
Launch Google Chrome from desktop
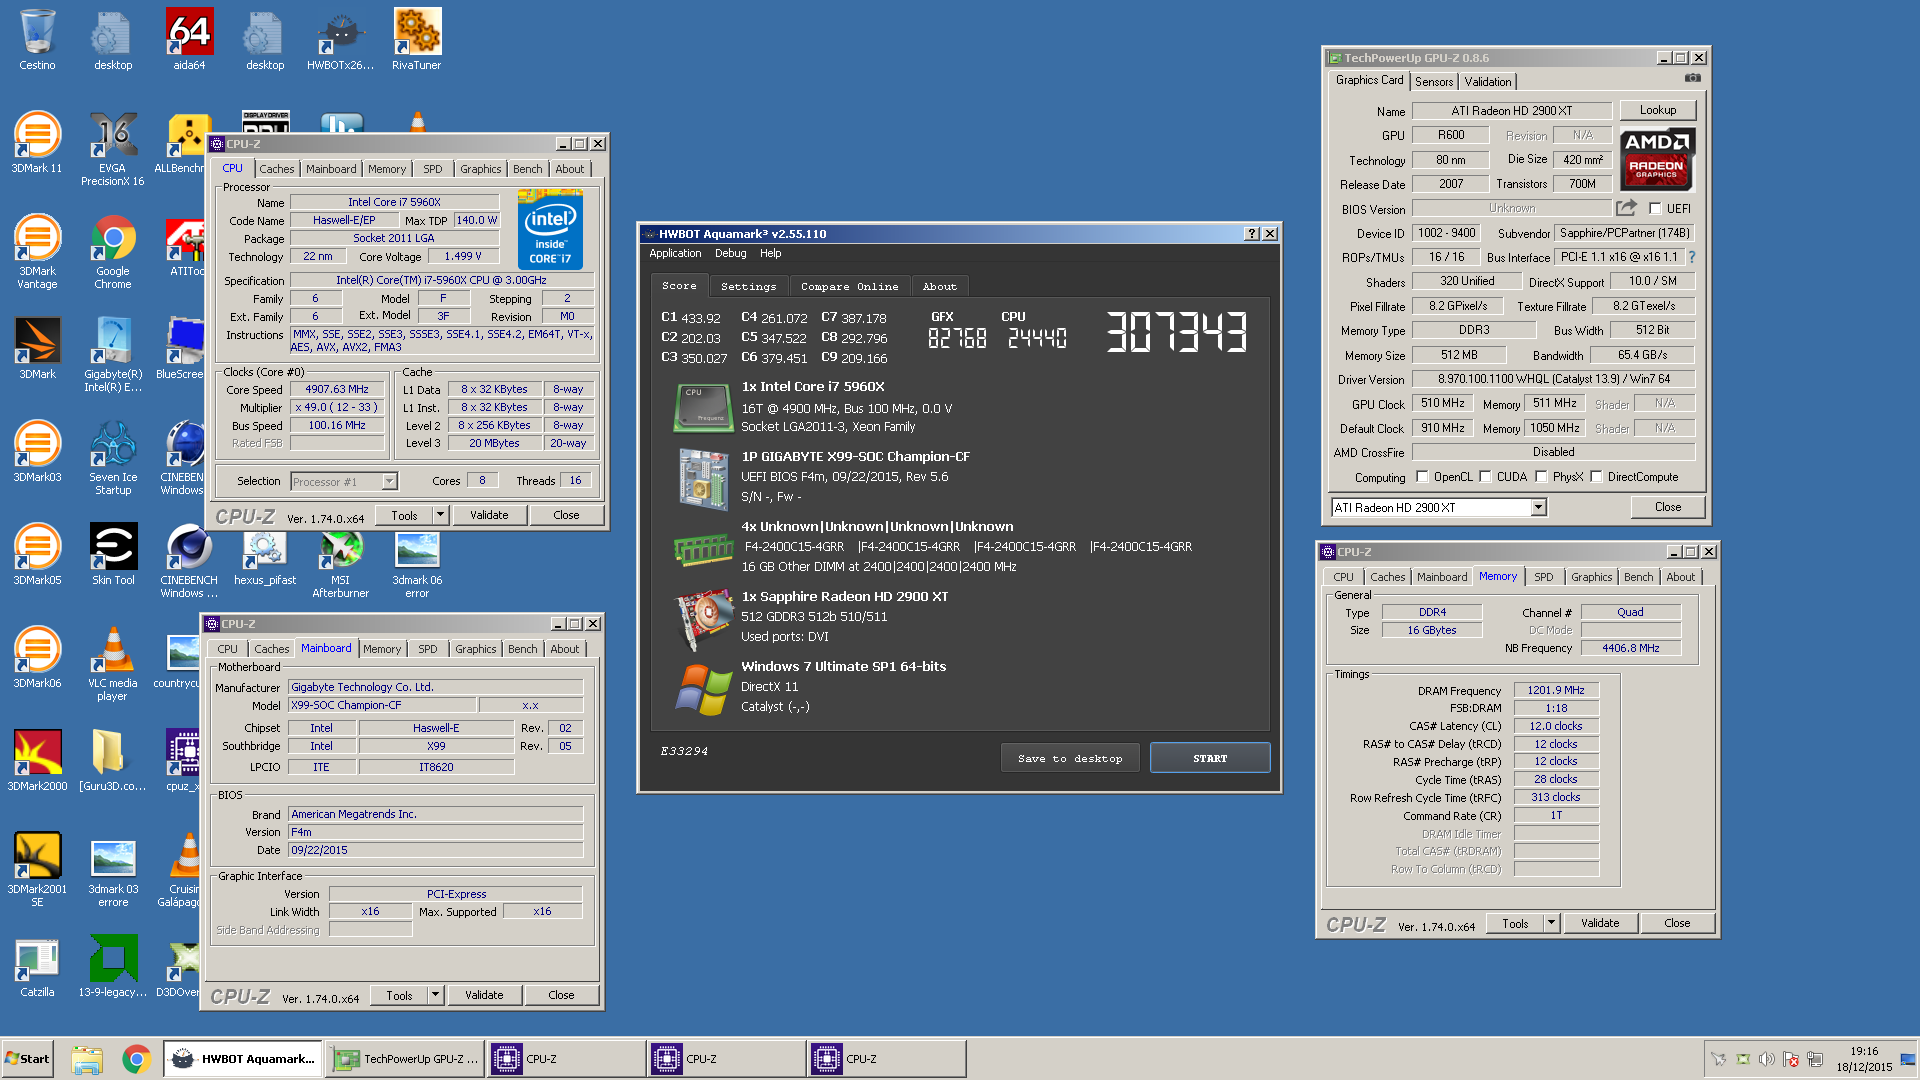tap(113, 252)
